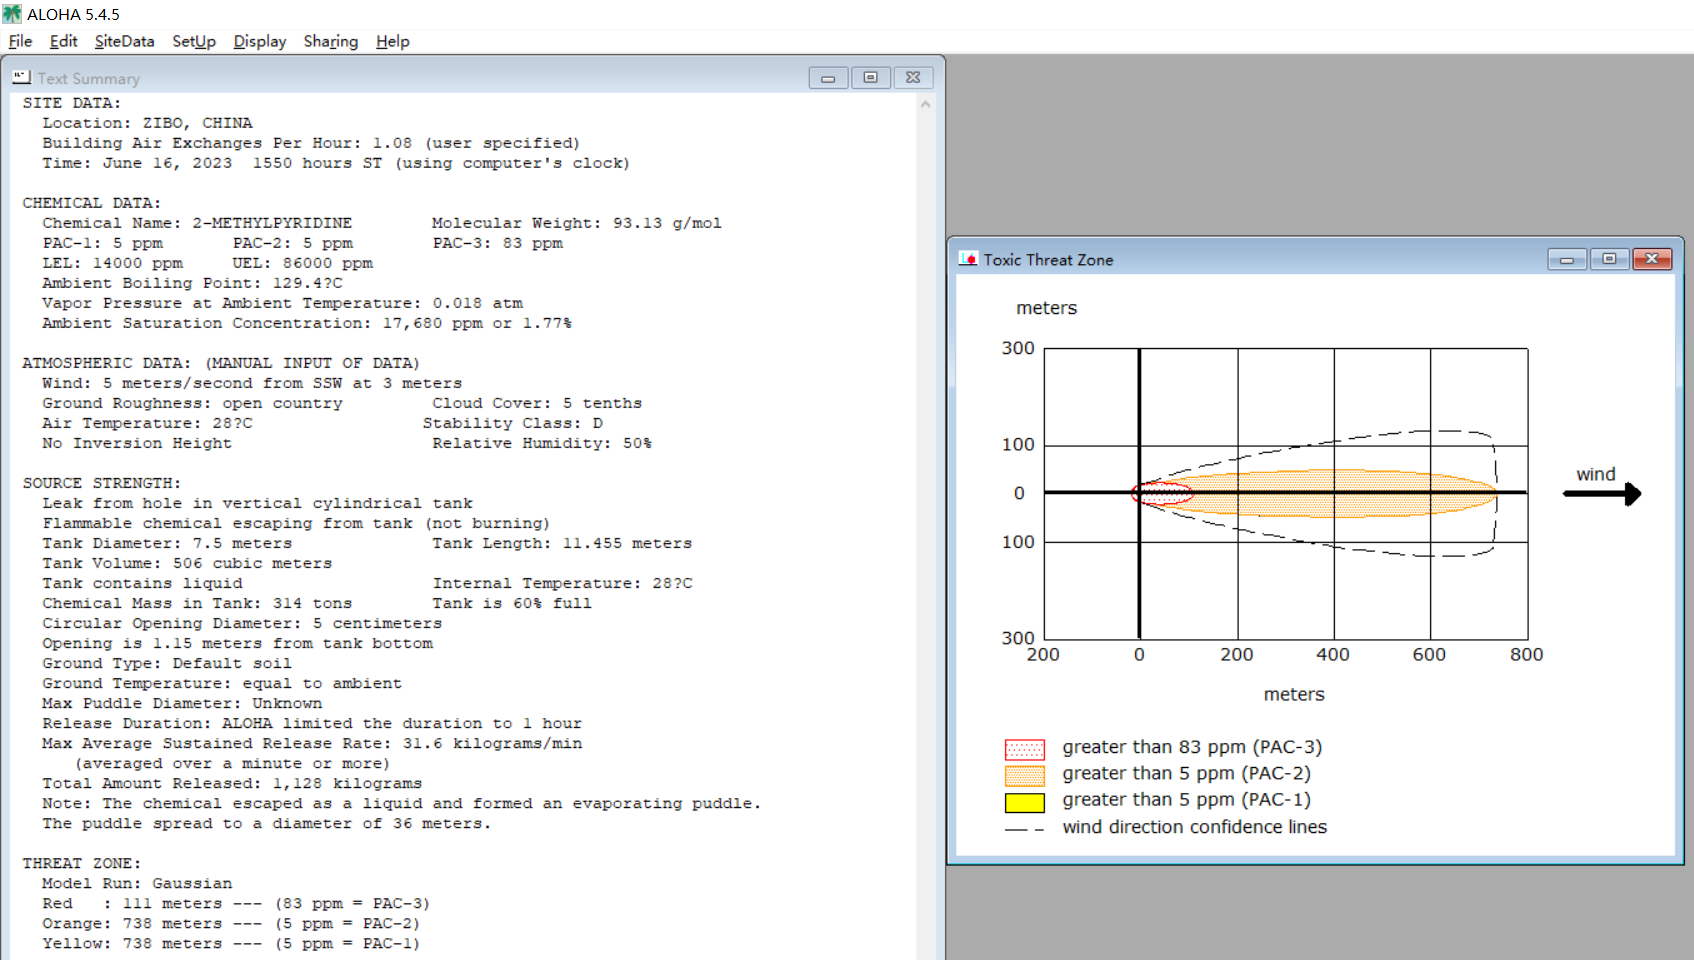Click 'Molecular Weight: 93.13 g/mol' text

pos(577,223)
